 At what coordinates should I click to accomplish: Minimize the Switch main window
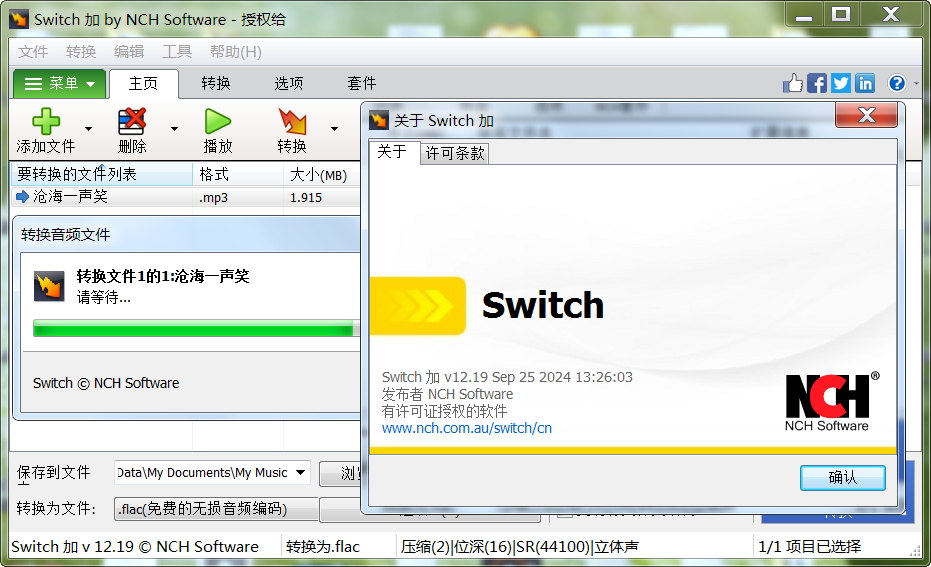pos(804,14)
